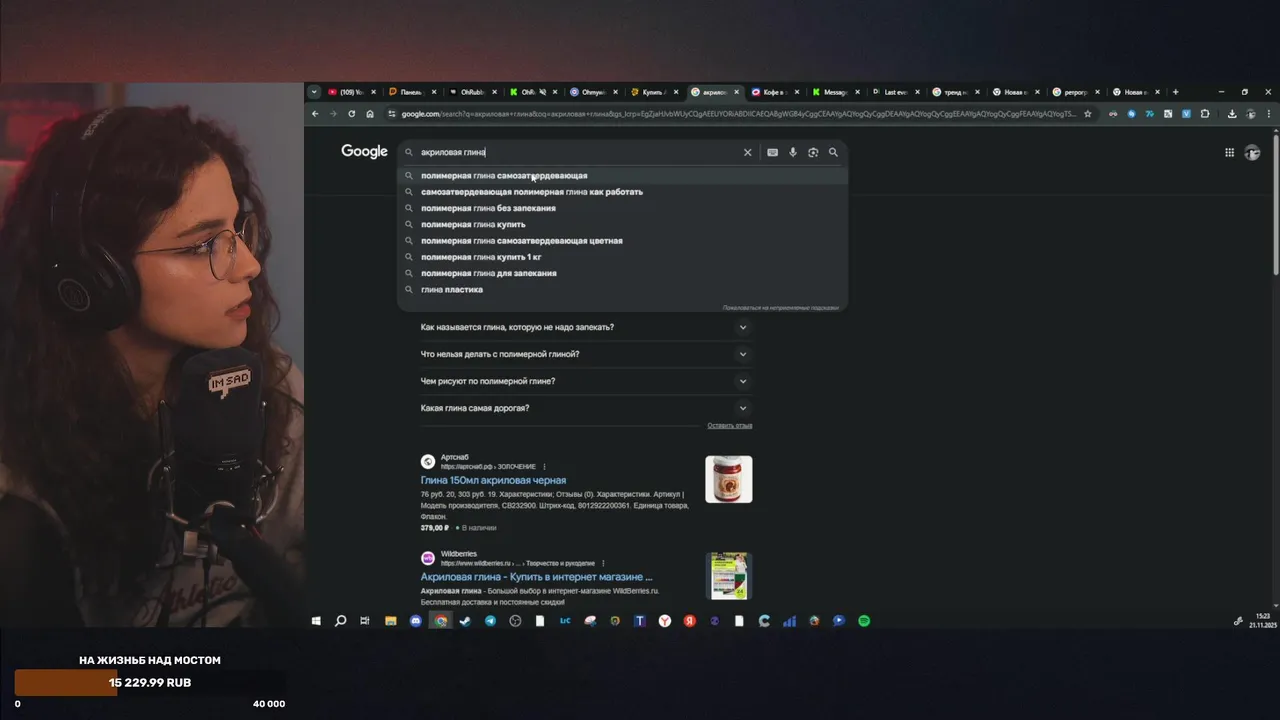The width and height of the screenshot is (1280, 720).
Task: Go forward with the browser forward arrow
Action: pyautogui.click(x=333, y=114)
